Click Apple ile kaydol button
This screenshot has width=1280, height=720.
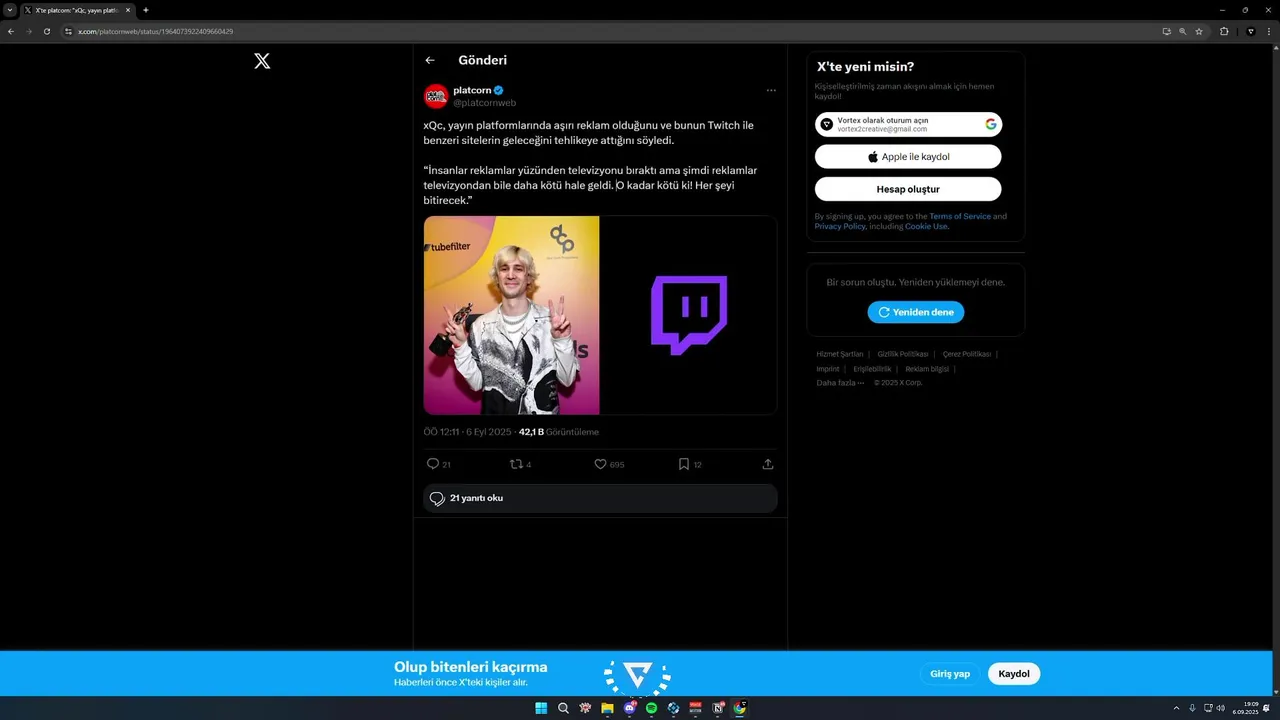[908, 157]
